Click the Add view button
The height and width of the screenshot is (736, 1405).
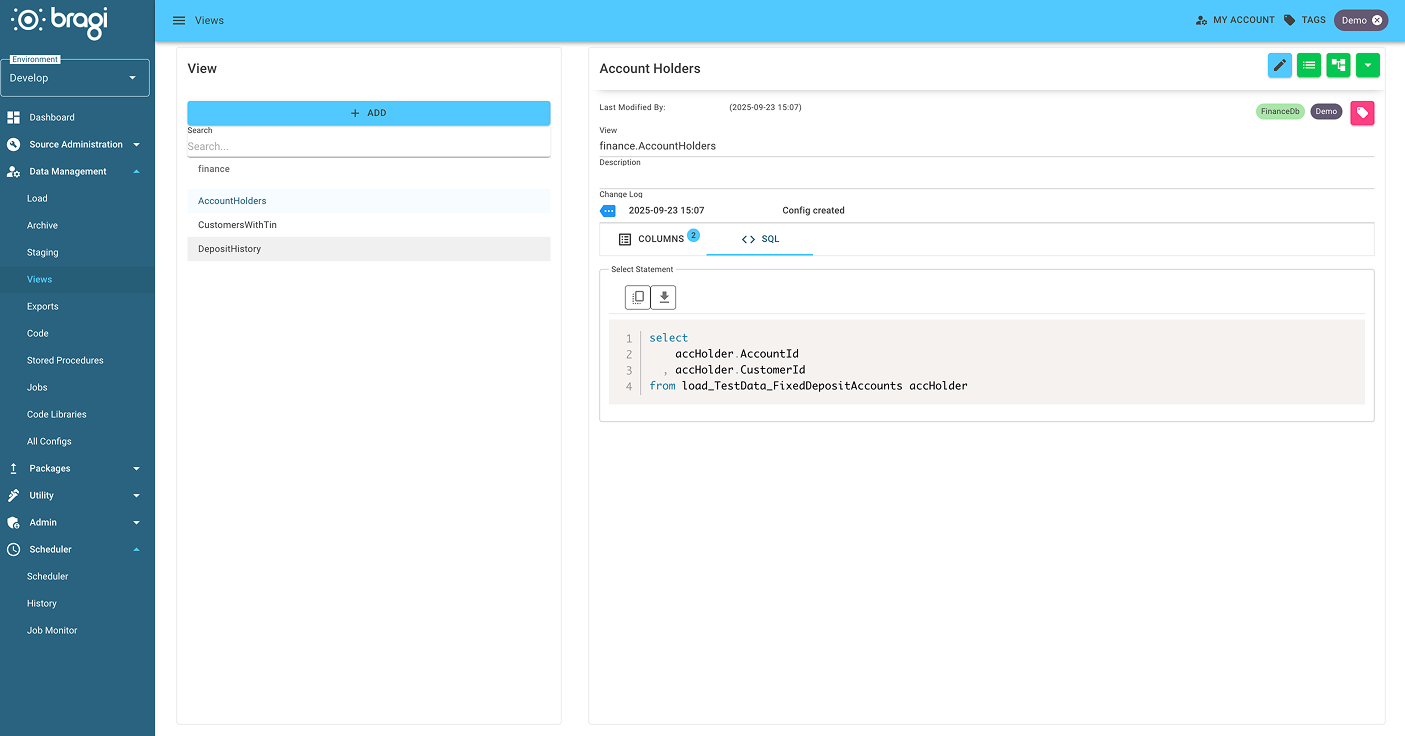(369, 113)
